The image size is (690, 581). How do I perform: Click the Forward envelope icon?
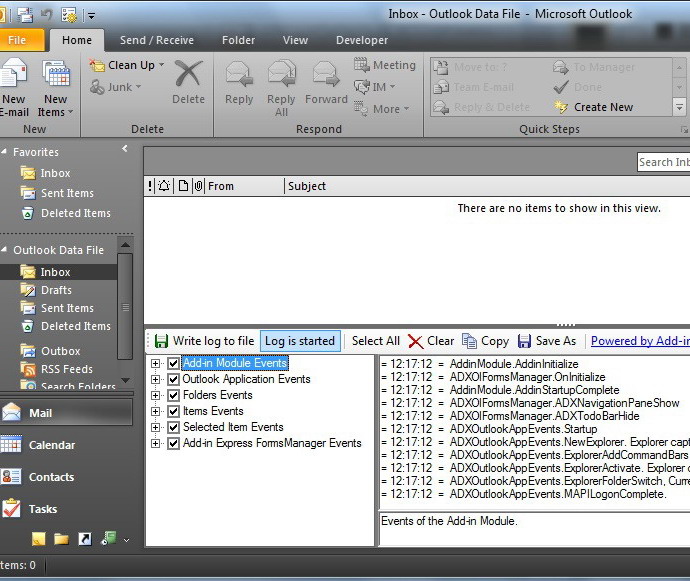tap(326, 73)
